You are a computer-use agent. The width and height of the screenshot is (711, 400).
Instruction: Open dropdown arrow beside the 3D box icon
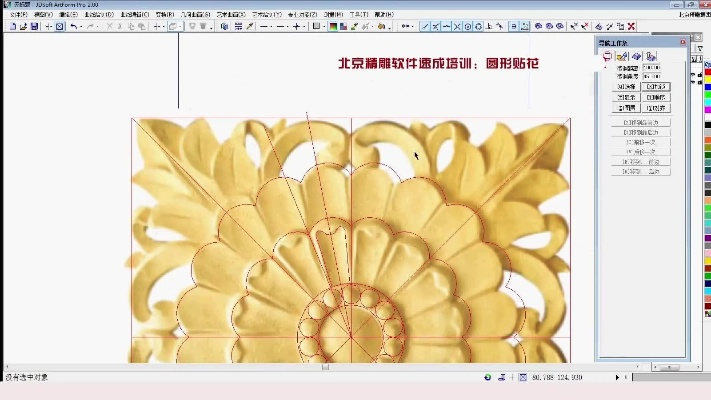pyautogui.click(x=180, y=27)
